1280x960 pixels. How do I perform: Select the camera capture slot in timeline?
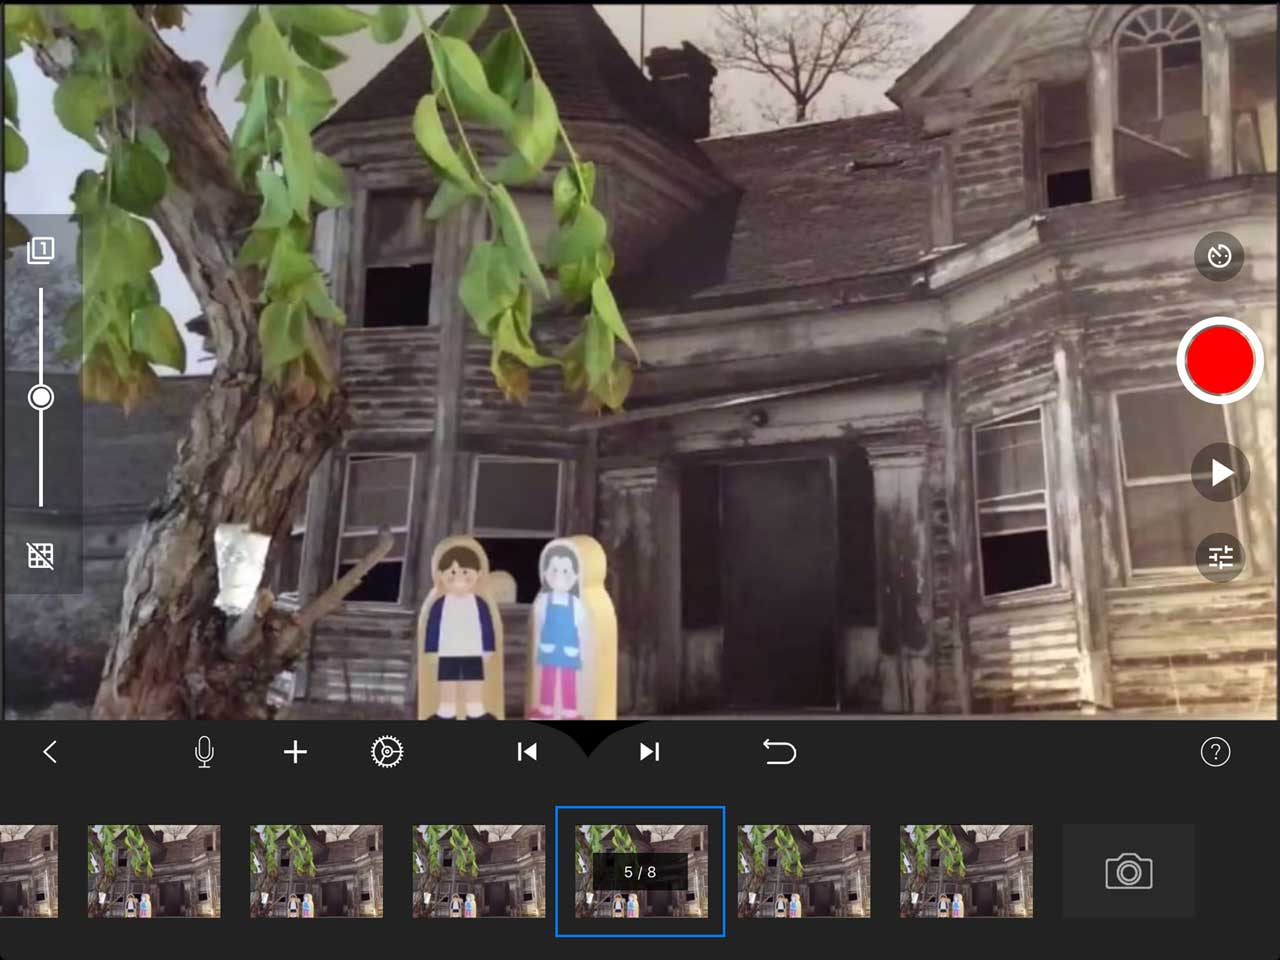[1129, 871]
